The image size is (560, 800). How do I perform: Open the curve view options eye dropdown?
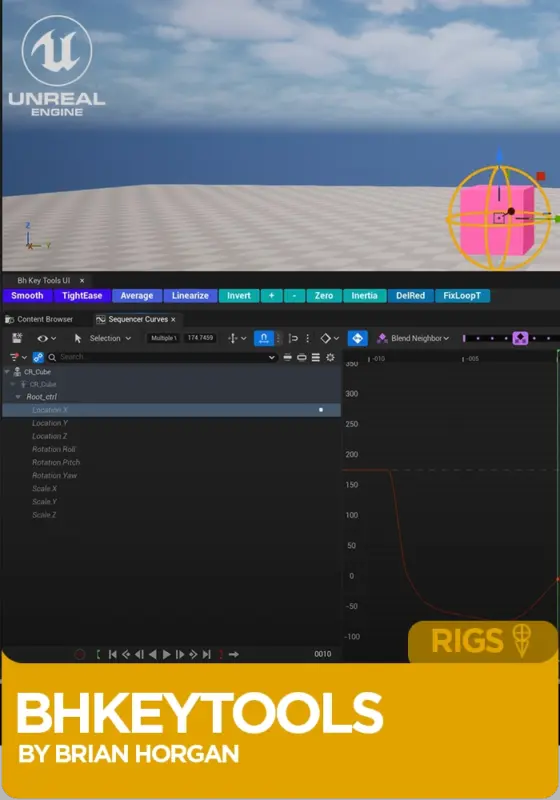(x=46, y=338)
